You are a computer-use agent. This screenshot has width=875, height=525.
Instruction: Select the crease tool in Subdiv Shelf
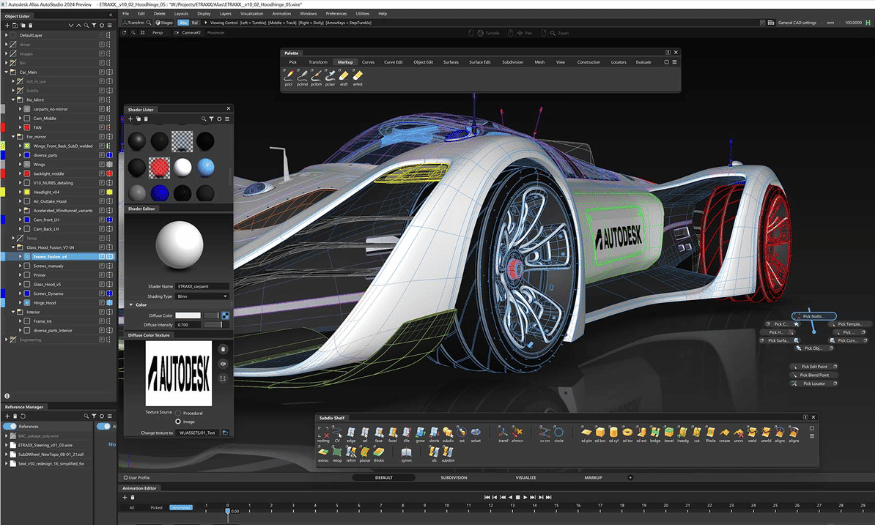(724, 432)
